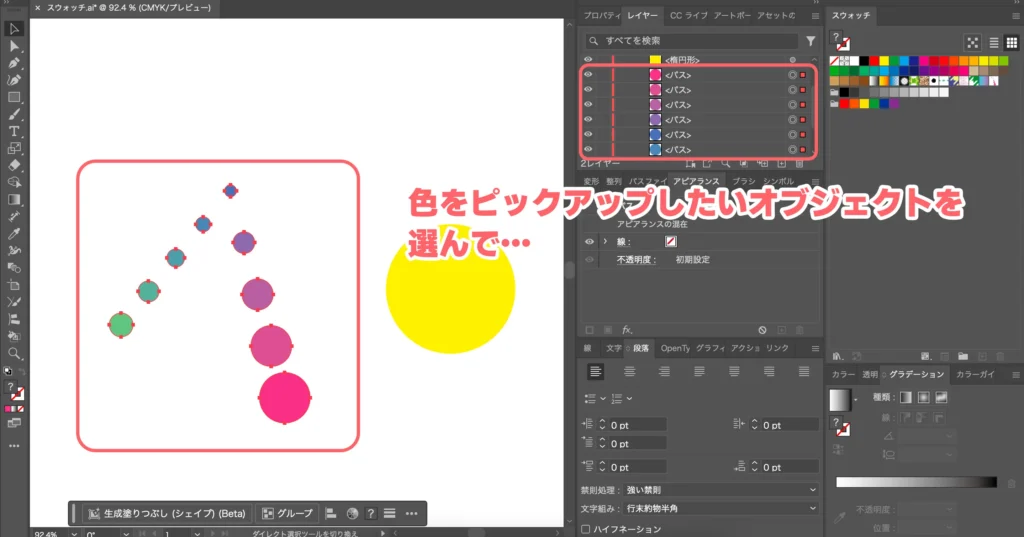Screen dimensions: 1024x537
Task: Toggle fill/stroke box in Swatches panel
Action: pyautogui.click(x=841, y=41)
